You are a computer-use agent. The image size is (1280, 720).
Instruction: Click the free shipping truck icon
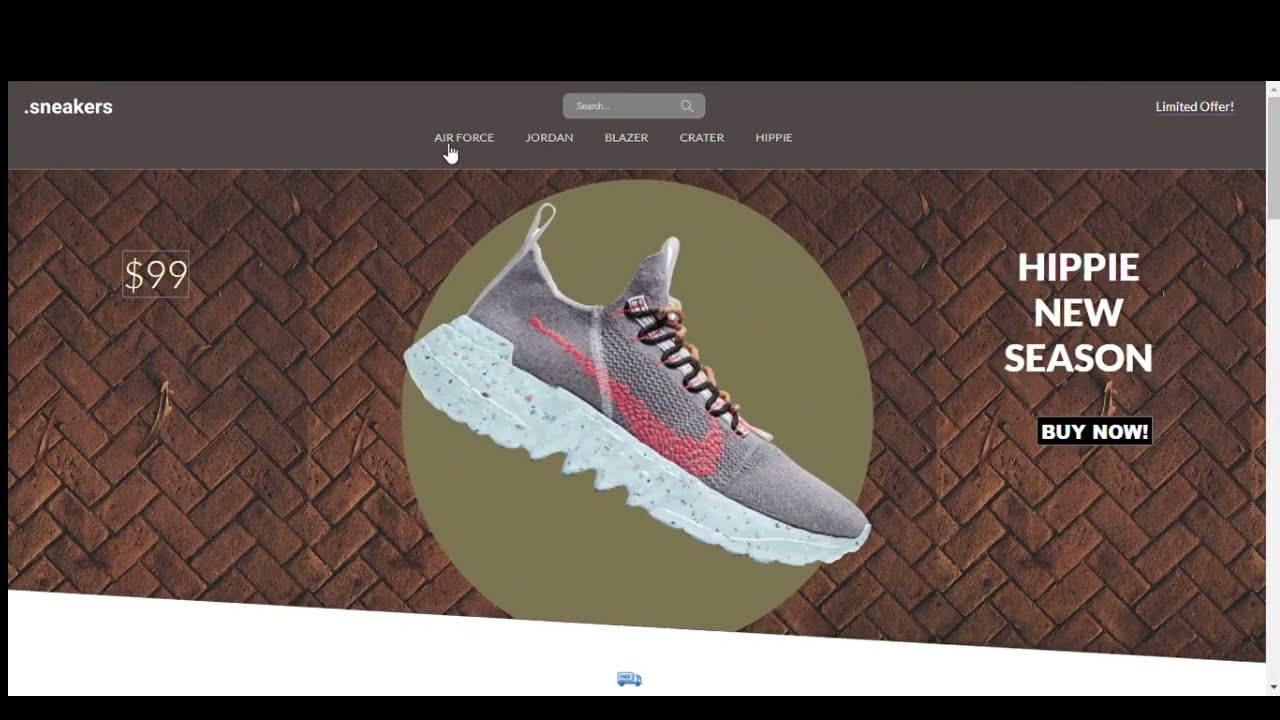pyautogui.click(x=629, y=679)
